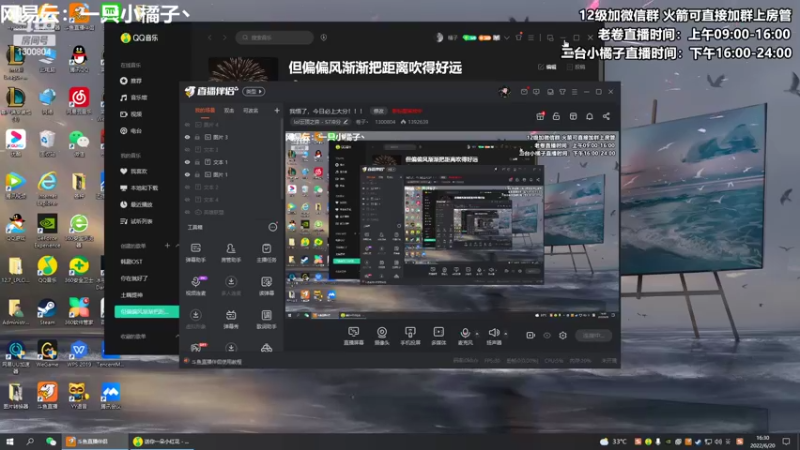Image resolution: width=800 pixels, height=450 pixels.
Task: Open the 读弹幕 tool
Action: tap(266, 286)
